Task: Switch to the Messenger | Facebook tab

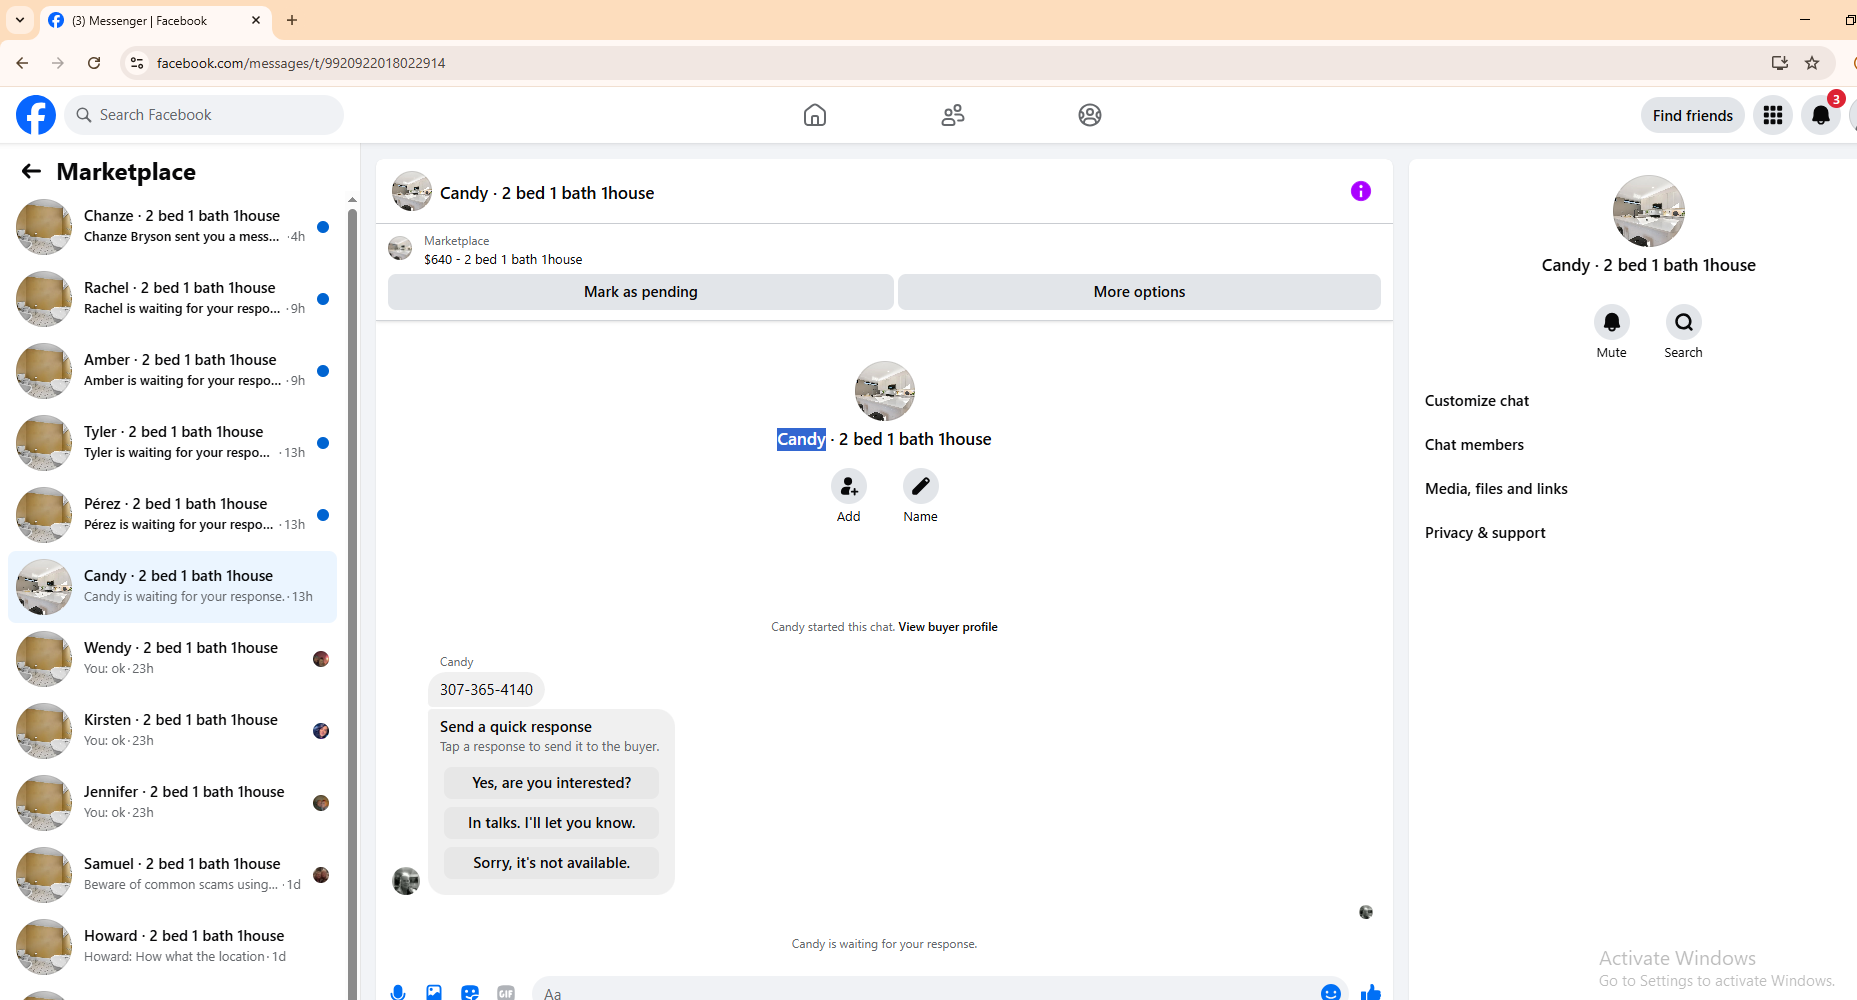Action: point(155,20)
